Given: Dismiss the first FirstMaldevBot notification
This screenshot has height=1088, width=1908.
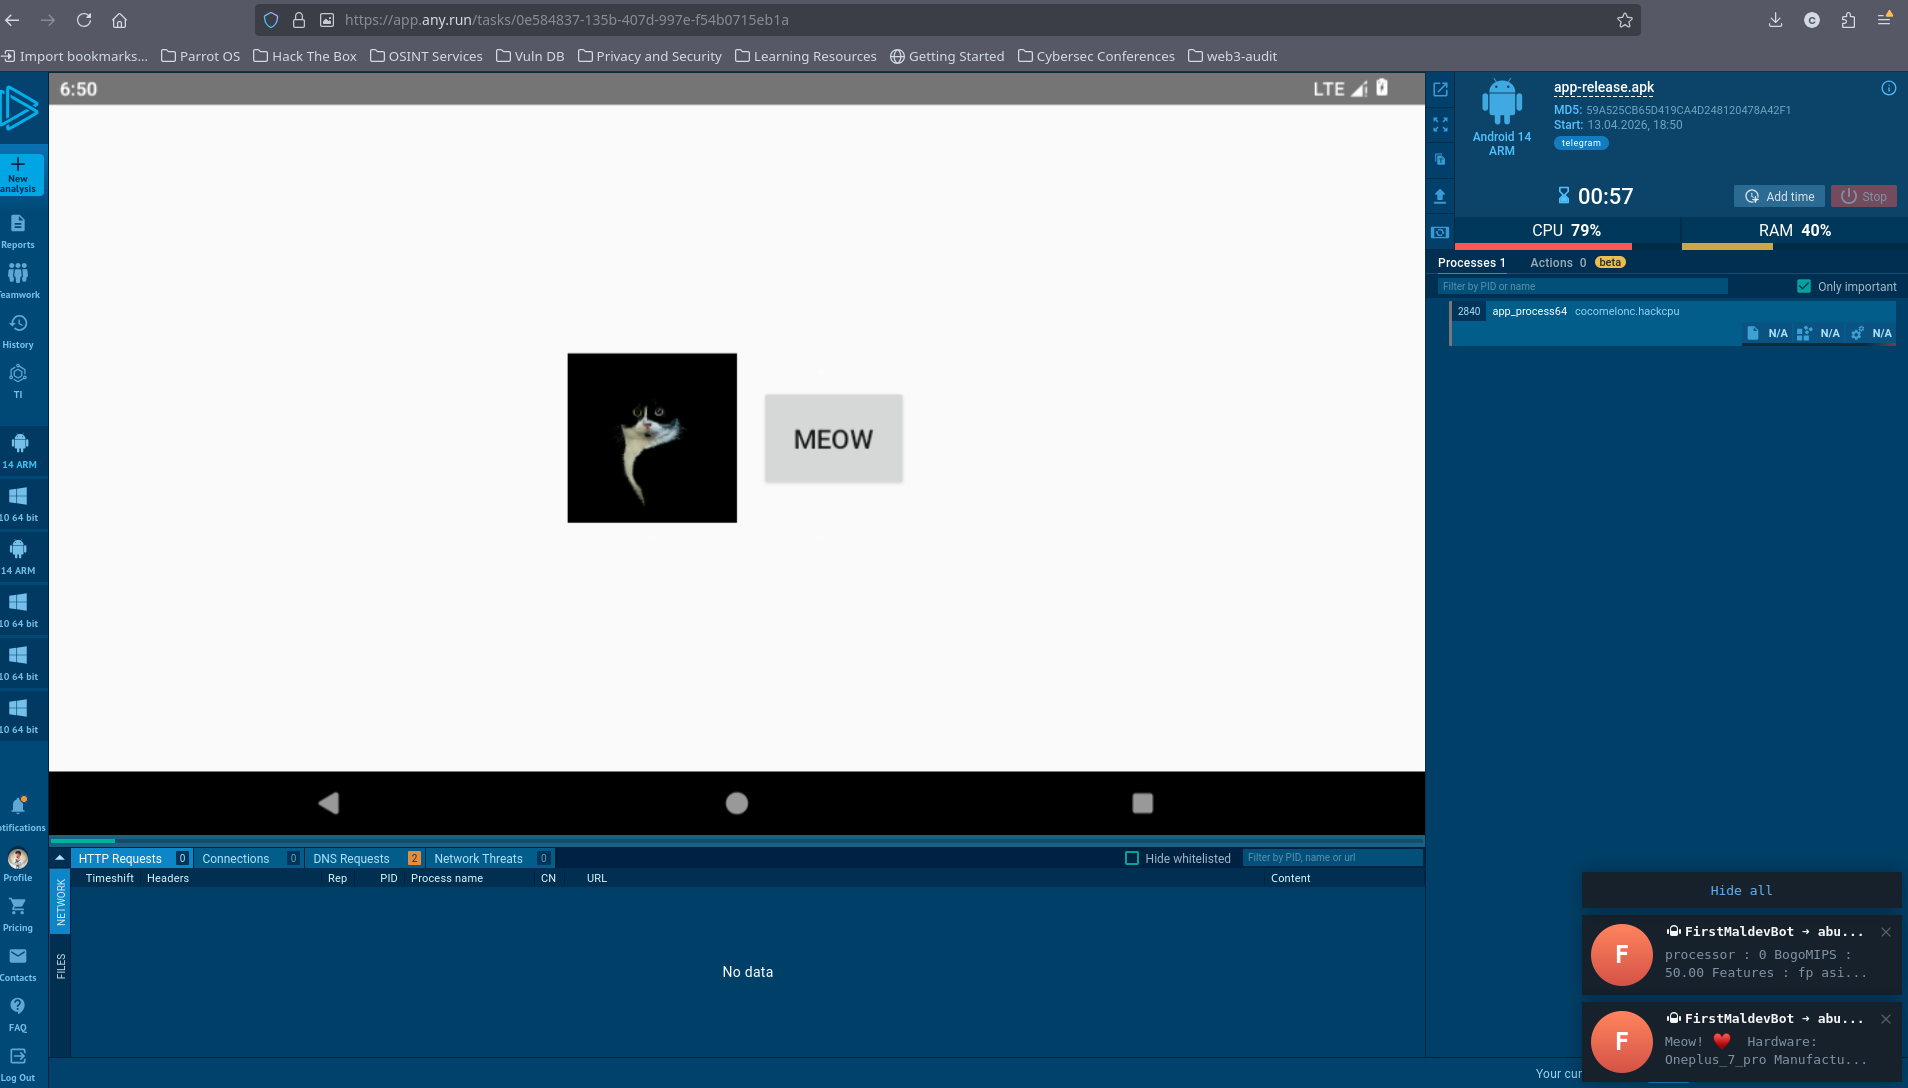Looking at the screenshot, I should coord(1885,932).
